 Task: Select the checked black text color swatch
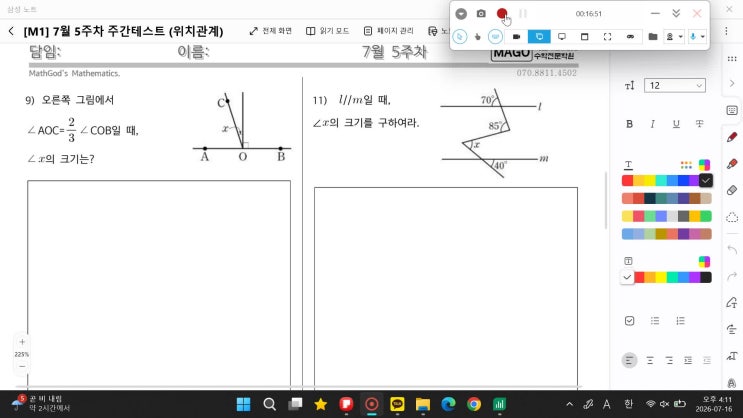pos(706,181)
